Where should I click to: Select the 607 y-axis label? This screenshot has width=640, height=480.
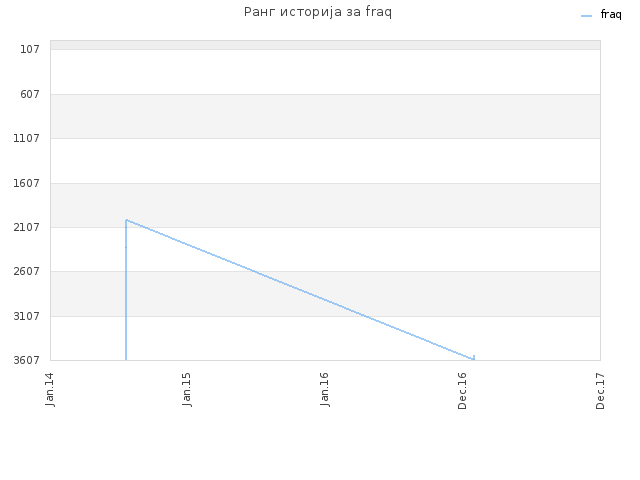pyautogui.click(x=30, y=94)
